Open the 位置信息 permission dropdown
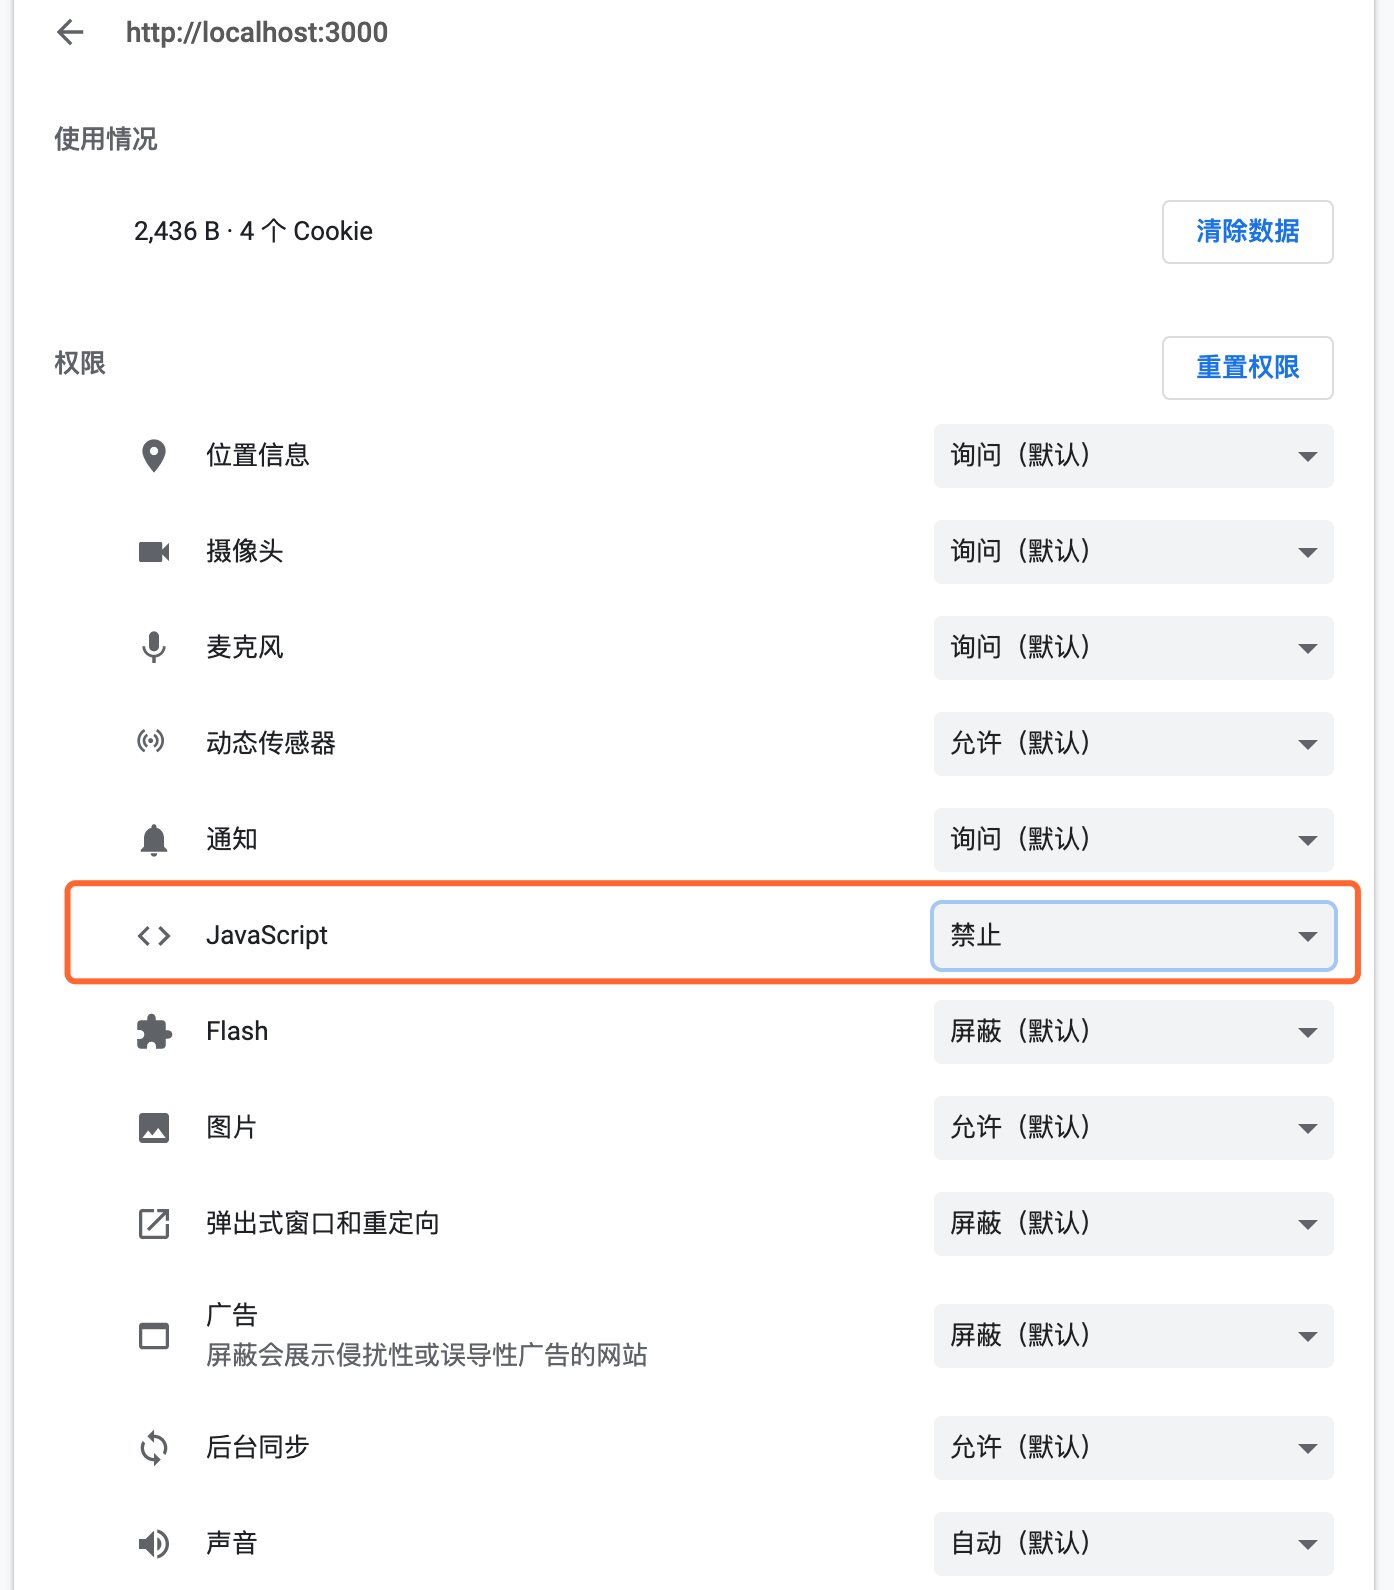Viewport: 1394px width, 1590px height. (1133, 456)
